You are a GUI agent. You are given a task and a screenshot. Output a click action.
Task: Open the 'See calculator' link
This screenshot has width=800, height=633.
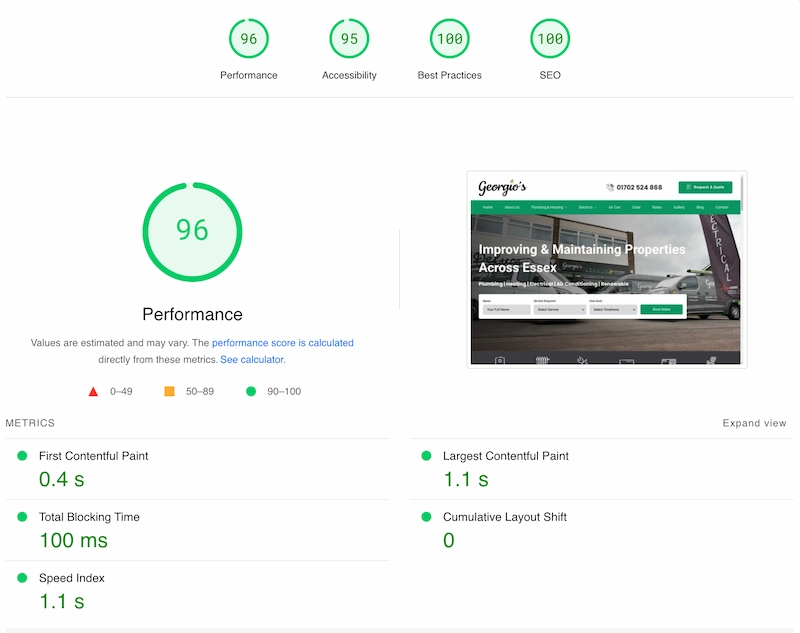tap(252, 360)
